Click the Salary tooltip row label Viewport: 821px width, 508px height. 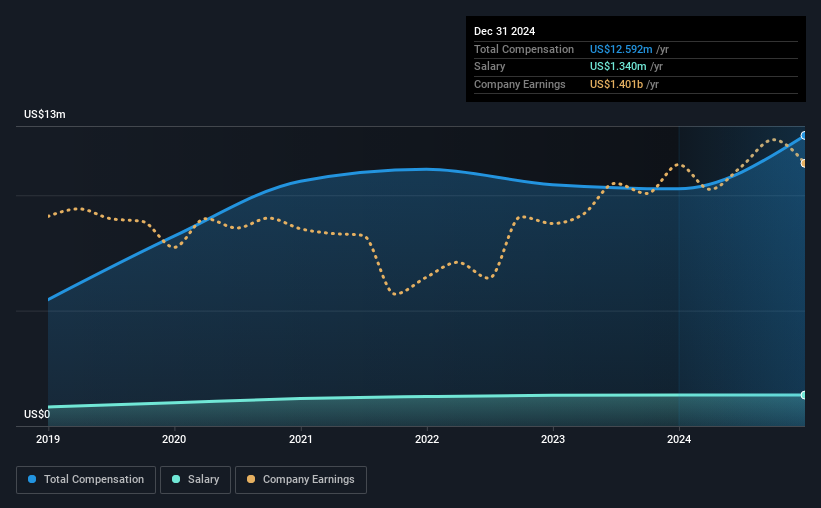pos(490,67)
